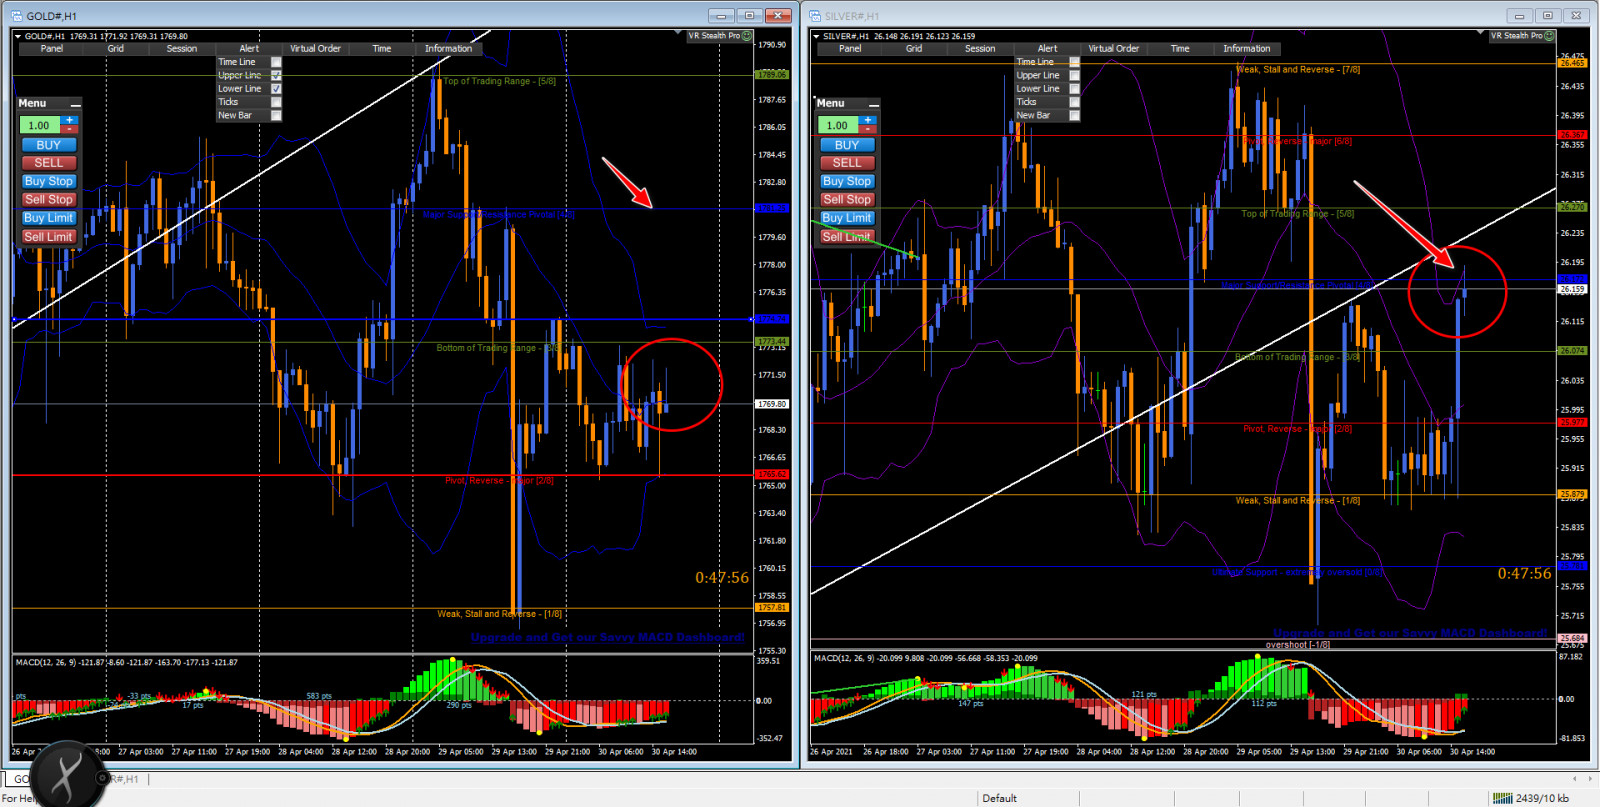Minimize the Menu panel on SILVER chart
The image size is (1600, 807).
(x=874, y=104)
